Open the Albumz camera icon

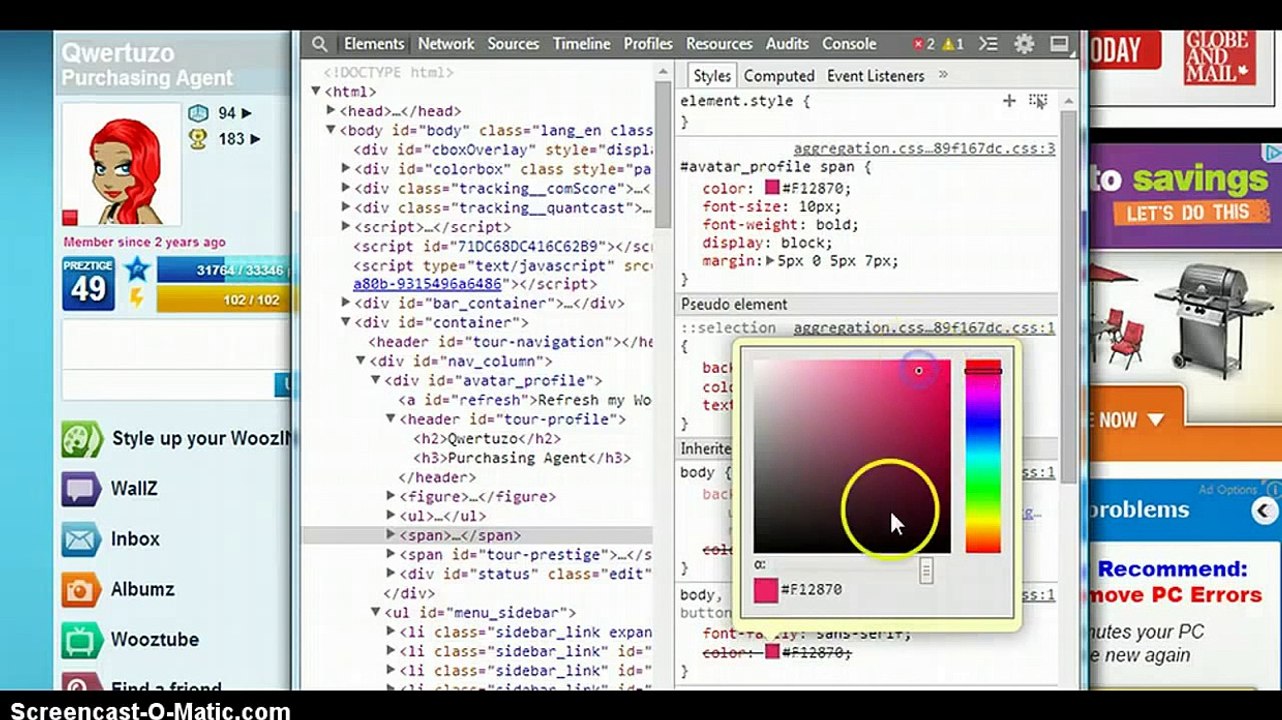[x=81, y=590]
